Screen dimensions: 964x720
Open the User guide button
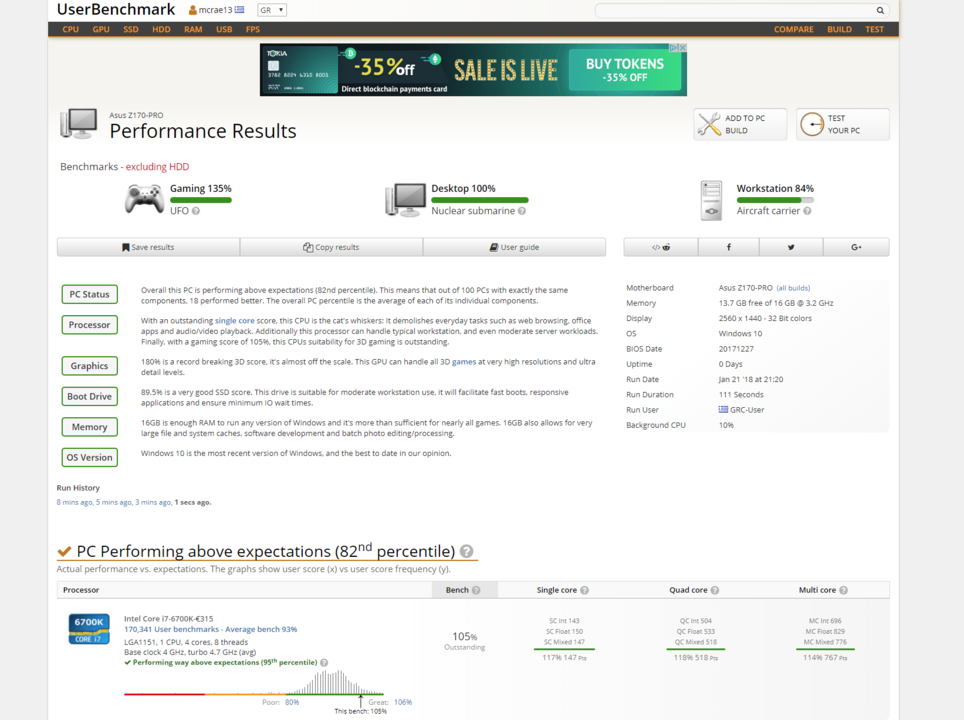click(x=515, y=247)
